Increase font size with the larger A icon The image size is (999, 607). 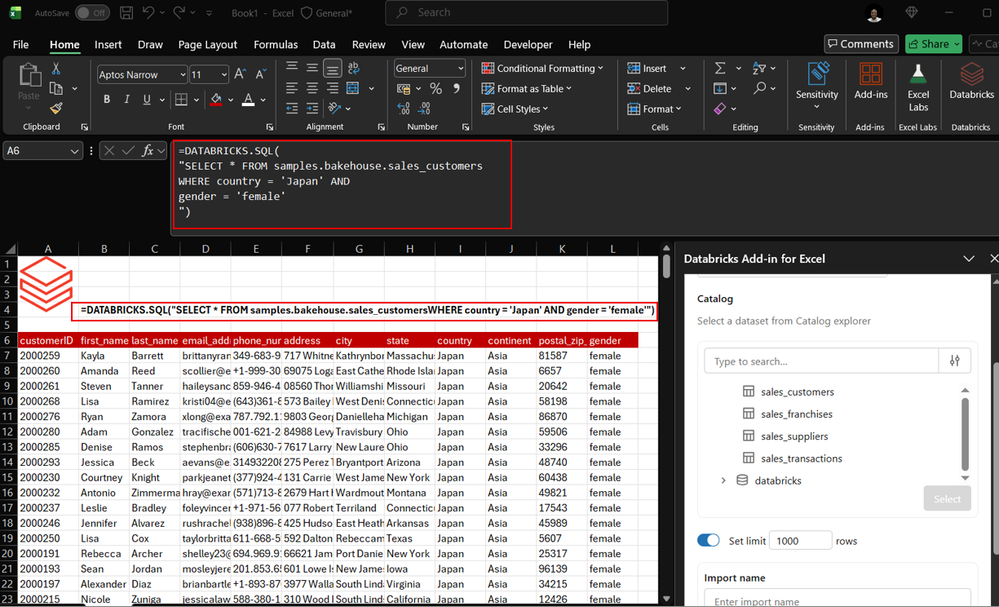(240, 75)
